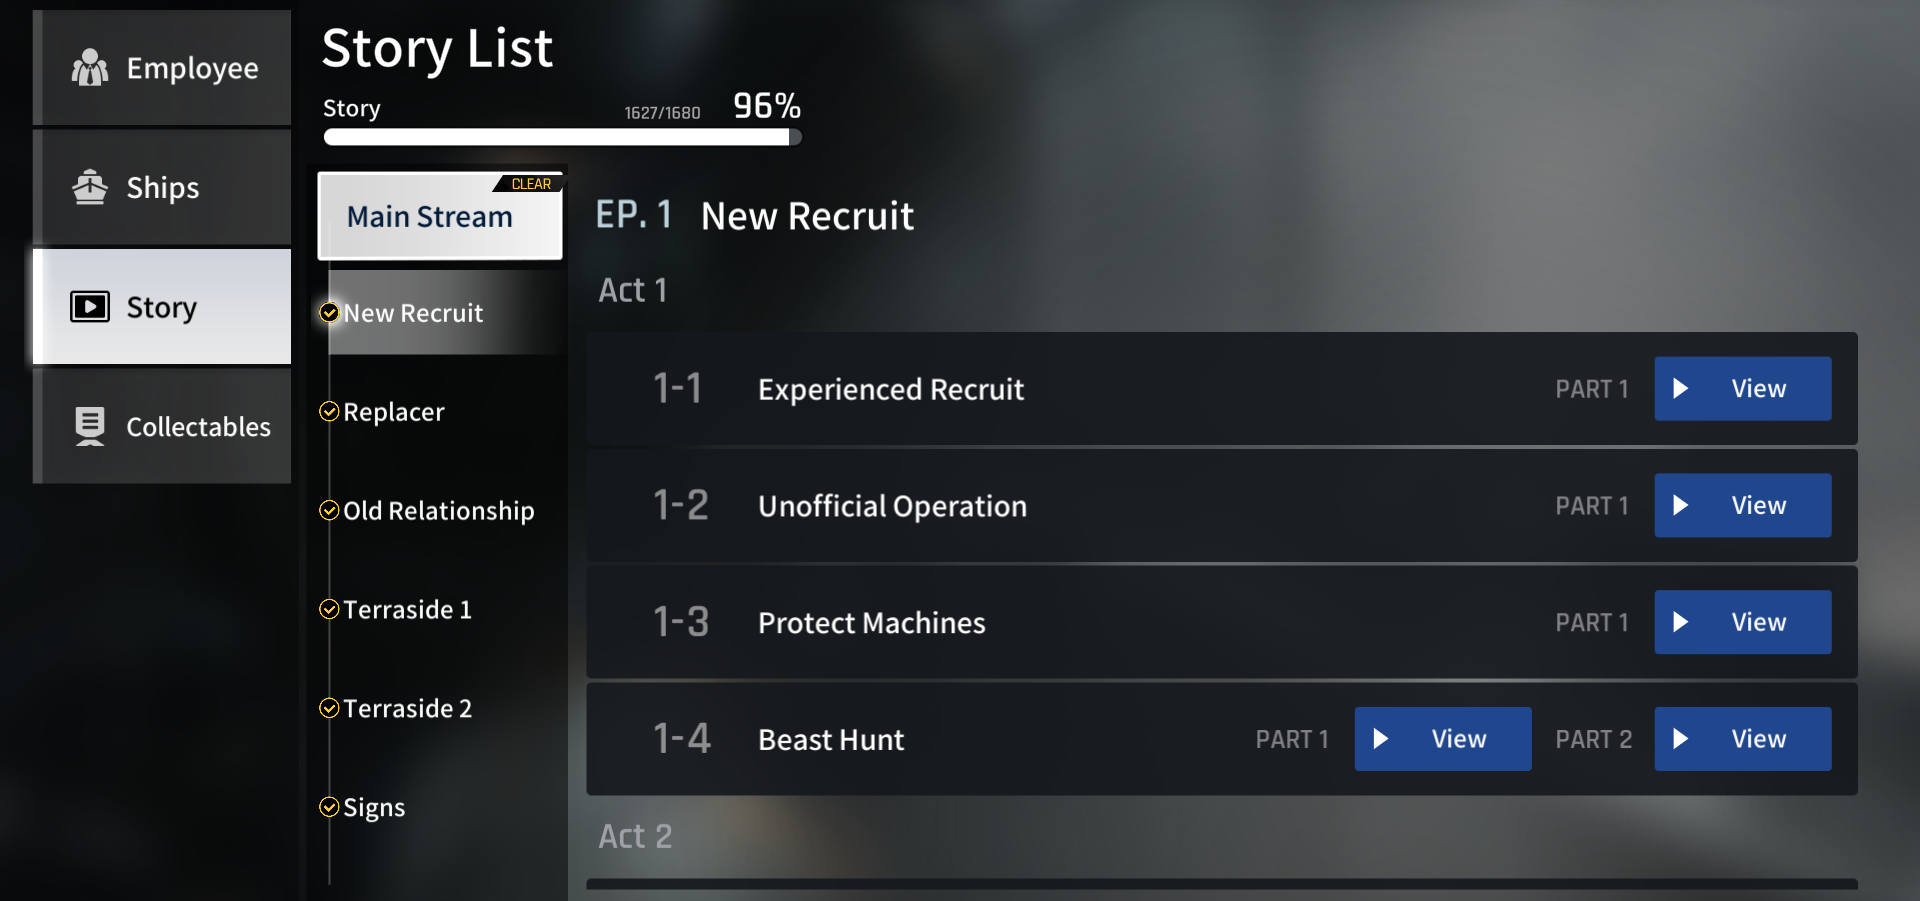Click the checkmark beside New Recruit
This screenshot has width=1920, height=901.
(329, 313)
